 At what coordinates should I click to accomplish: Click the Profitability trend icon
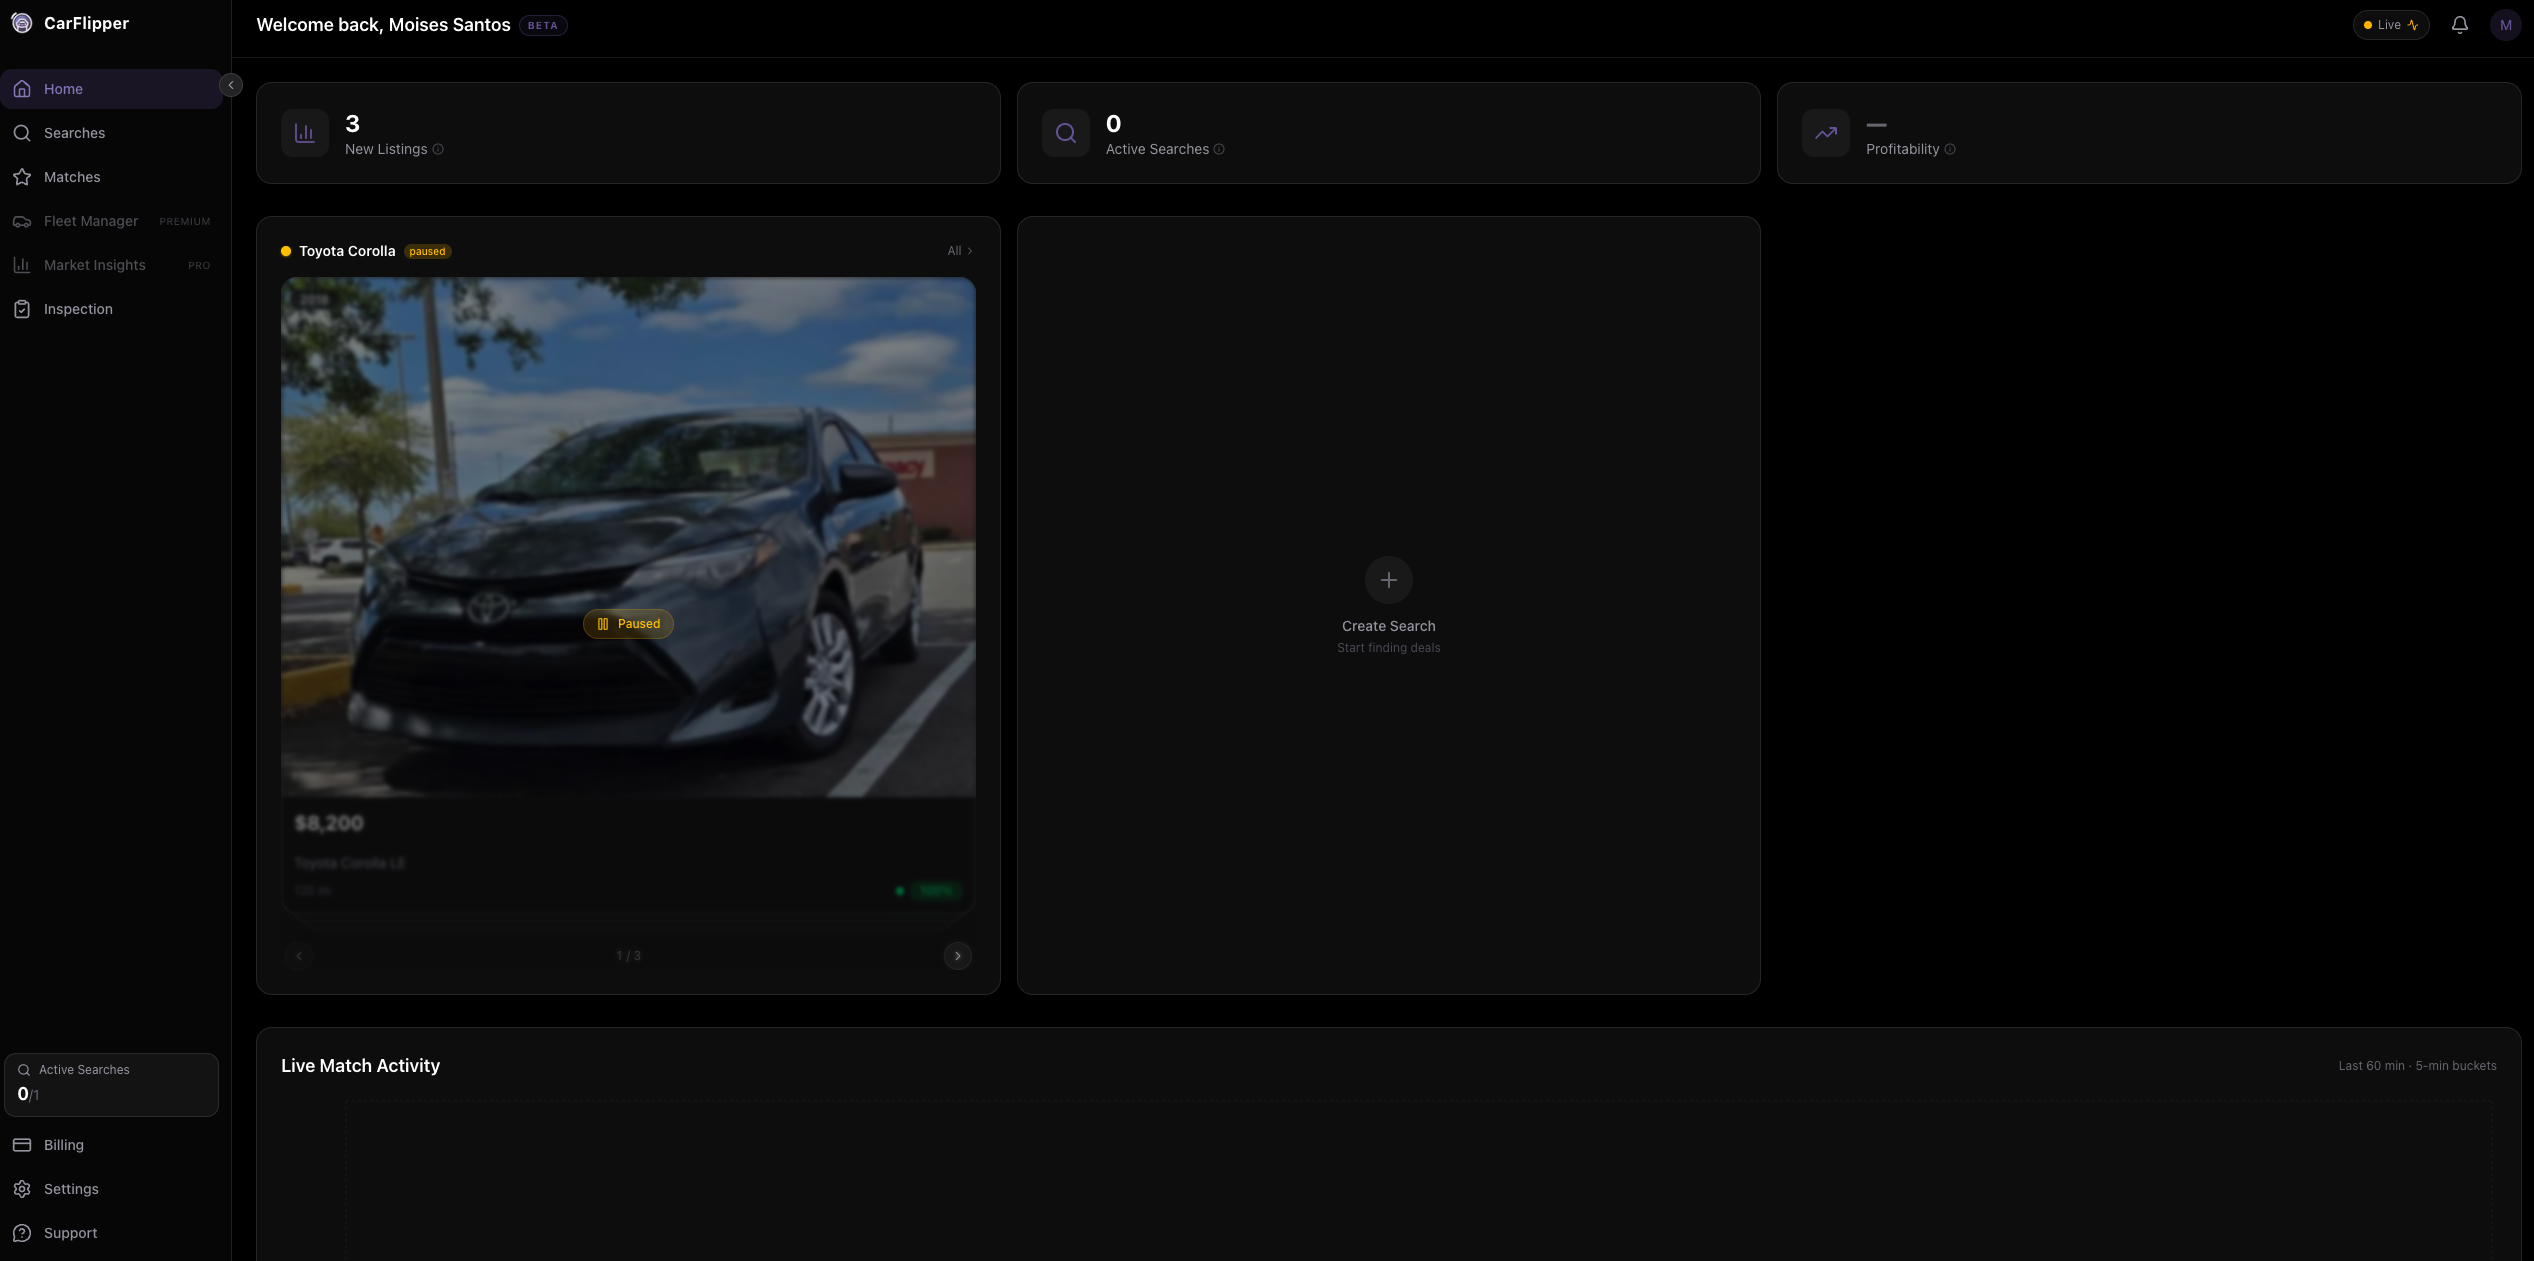1825,133
